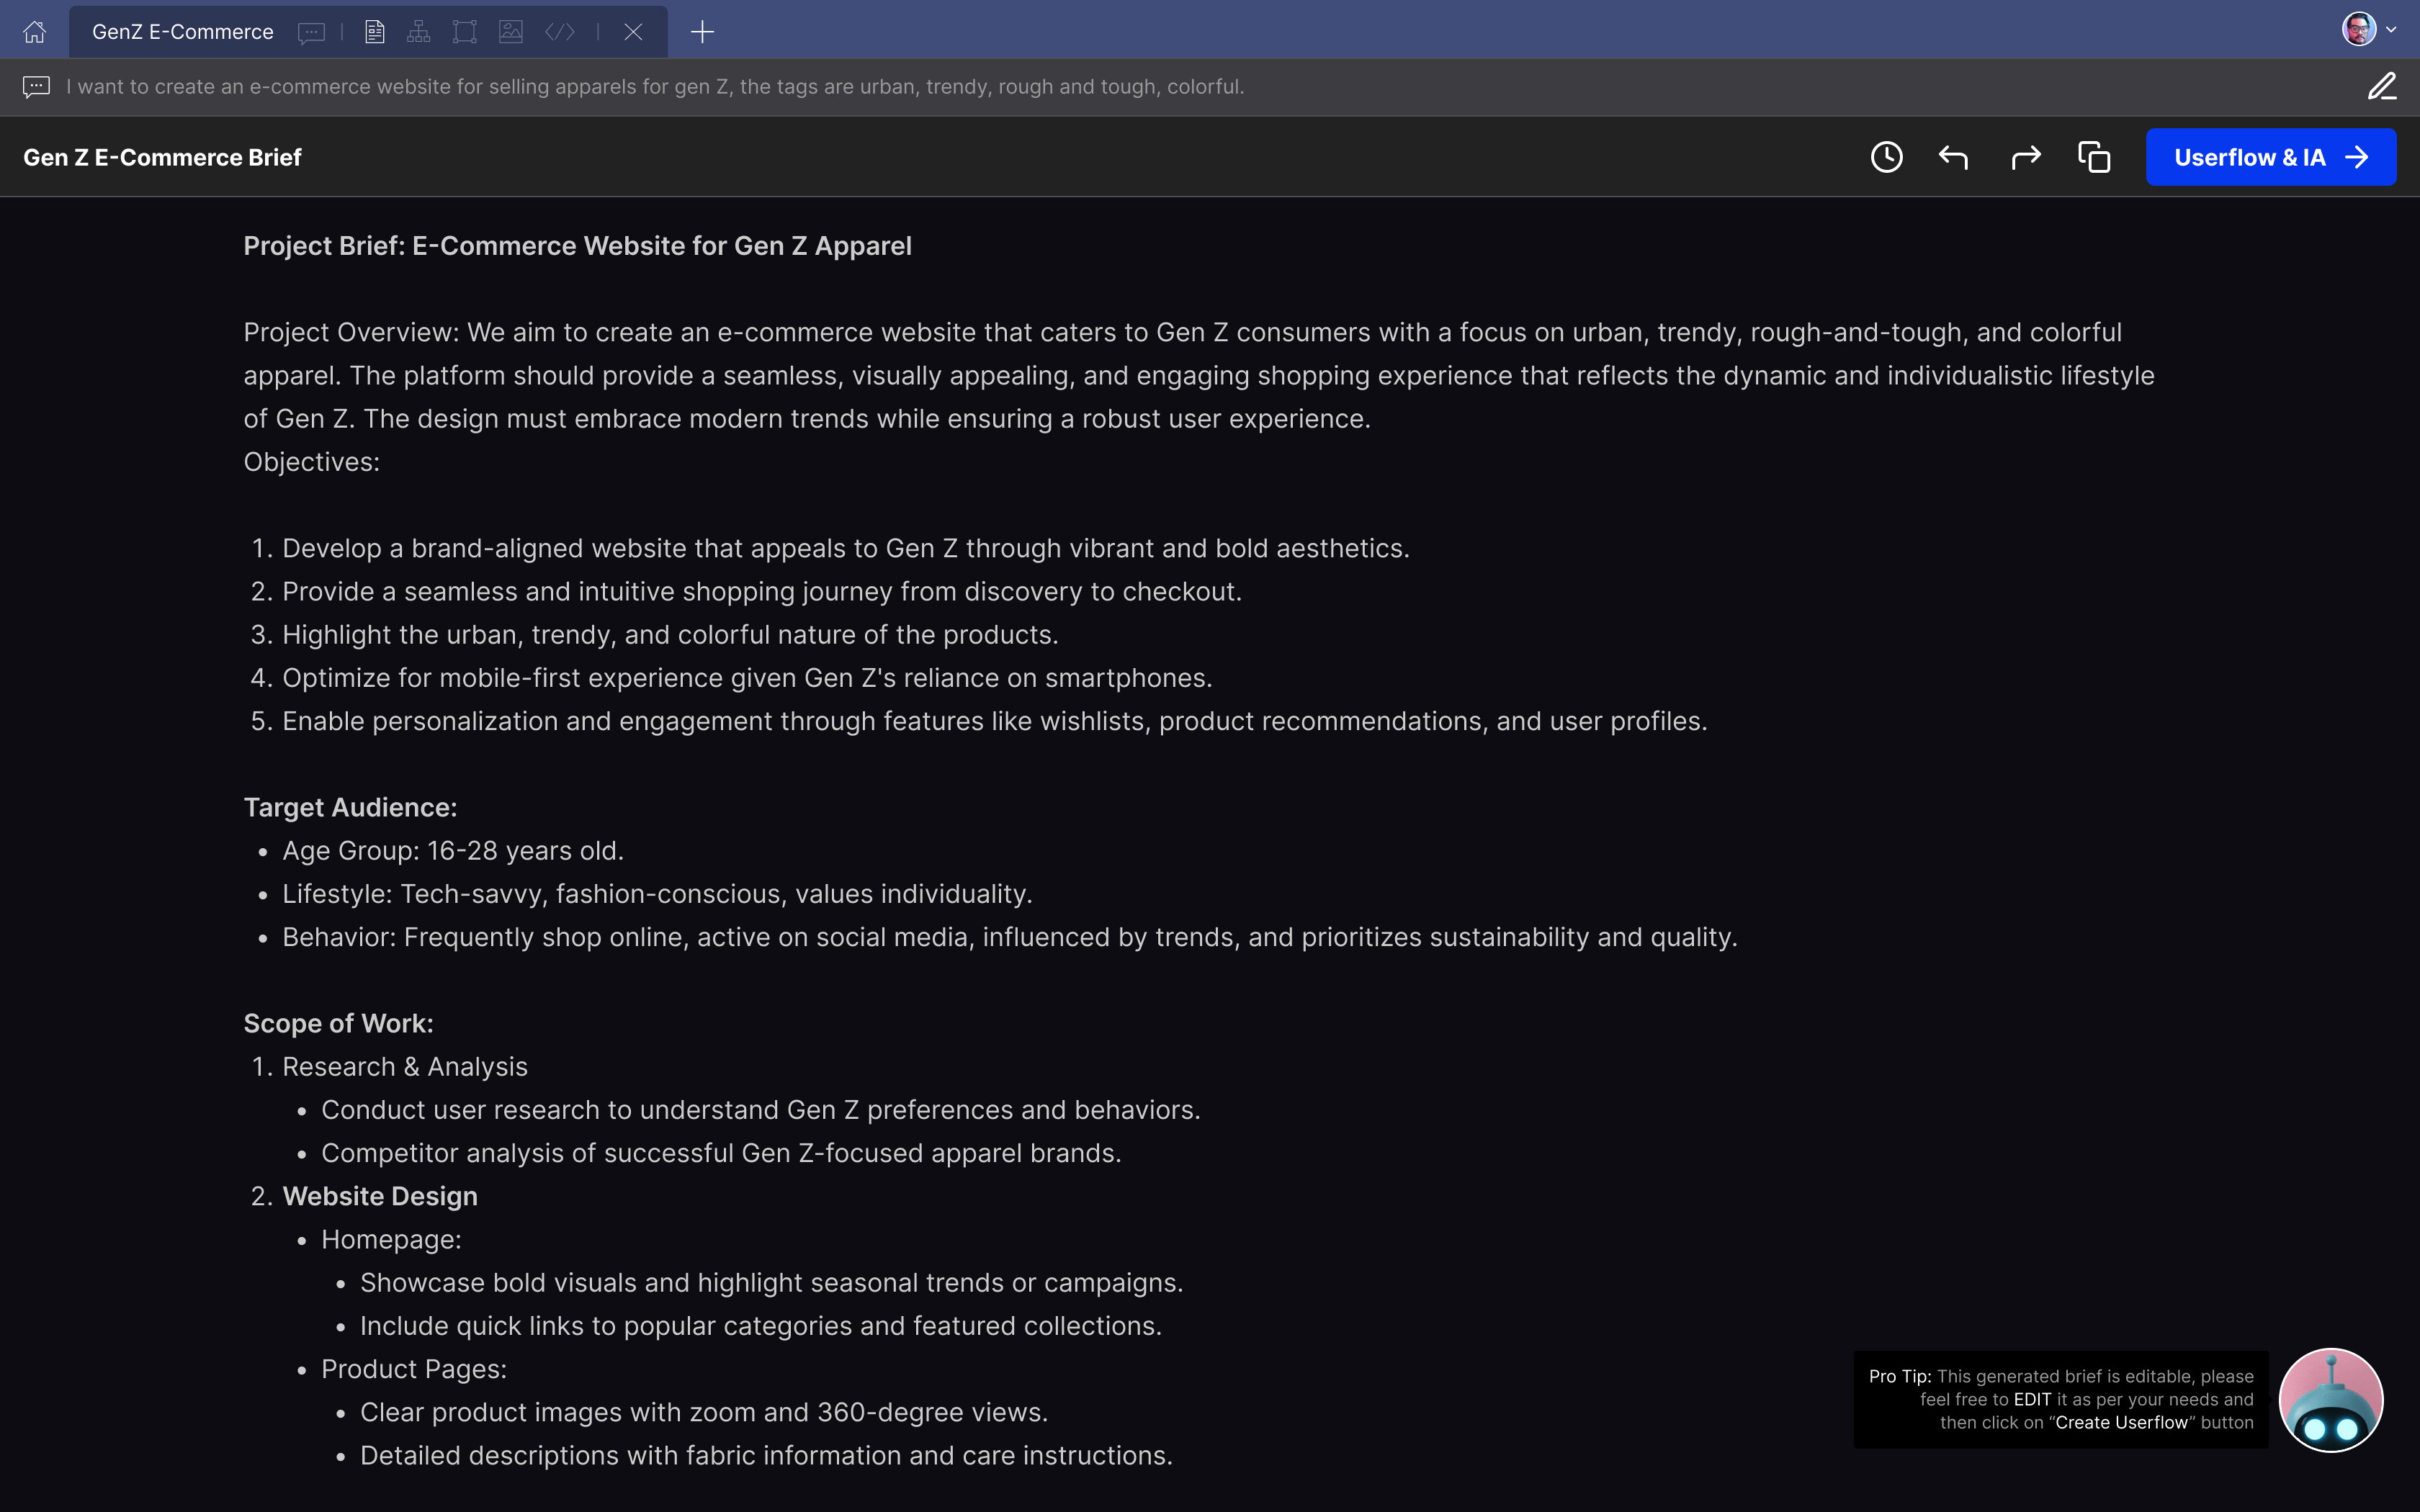Viewport: 2420px width, 1512px height.
Task: Open the image design stage icon
Action: (x=511, y=32)
